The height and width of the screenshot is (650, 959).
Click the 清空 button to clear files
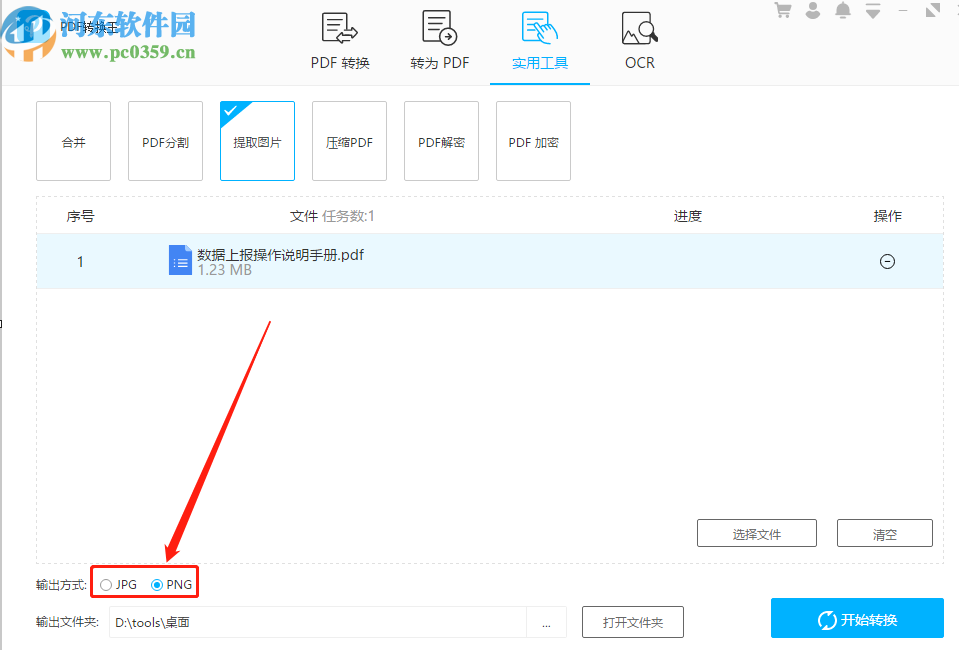pos(884,533)
